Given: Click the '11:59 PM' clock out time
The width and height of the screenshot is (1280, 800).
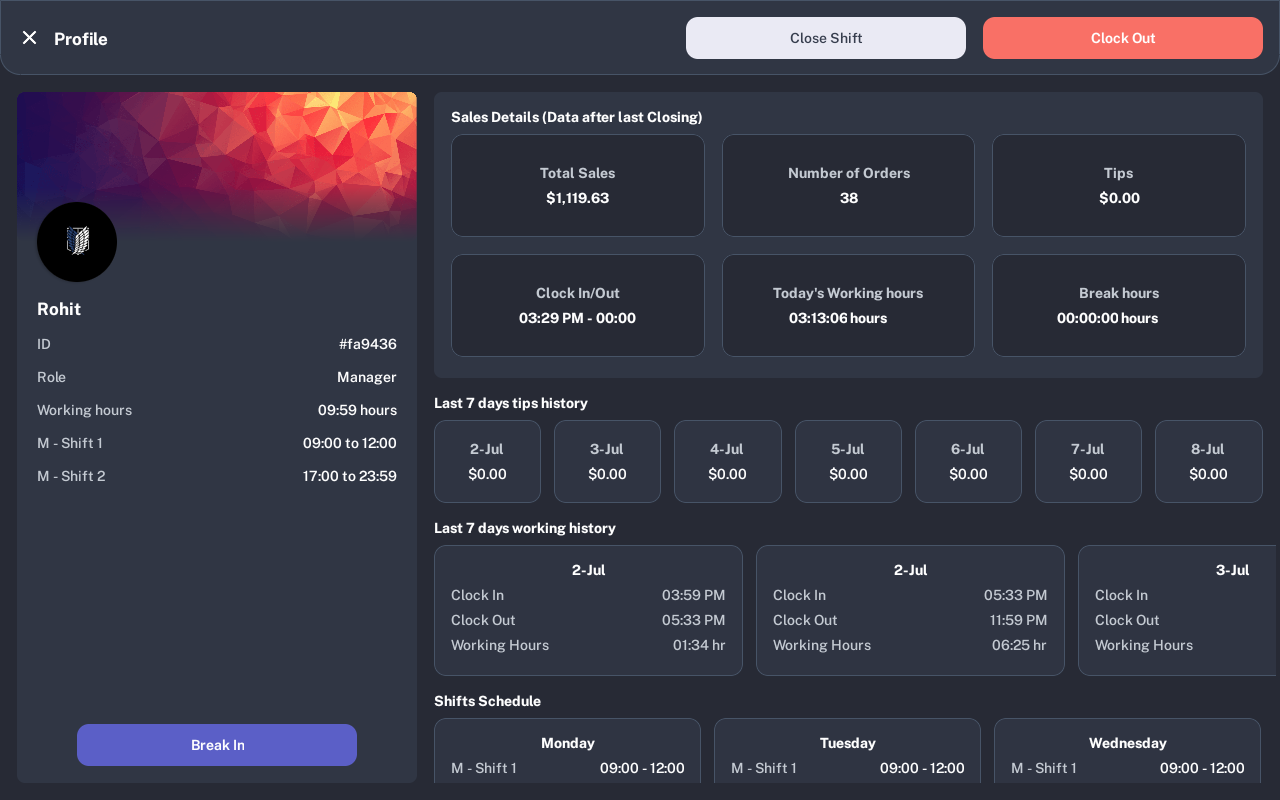Looking at the screenshot, I should tap(1018, 620).
